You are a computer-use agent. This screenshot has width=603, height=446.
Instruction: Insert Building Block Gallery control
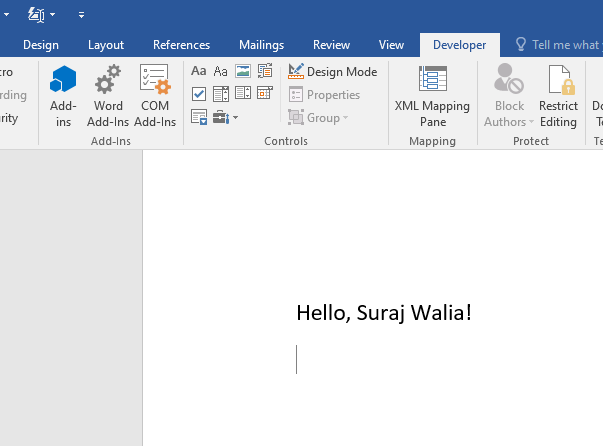tap(265, 71)
